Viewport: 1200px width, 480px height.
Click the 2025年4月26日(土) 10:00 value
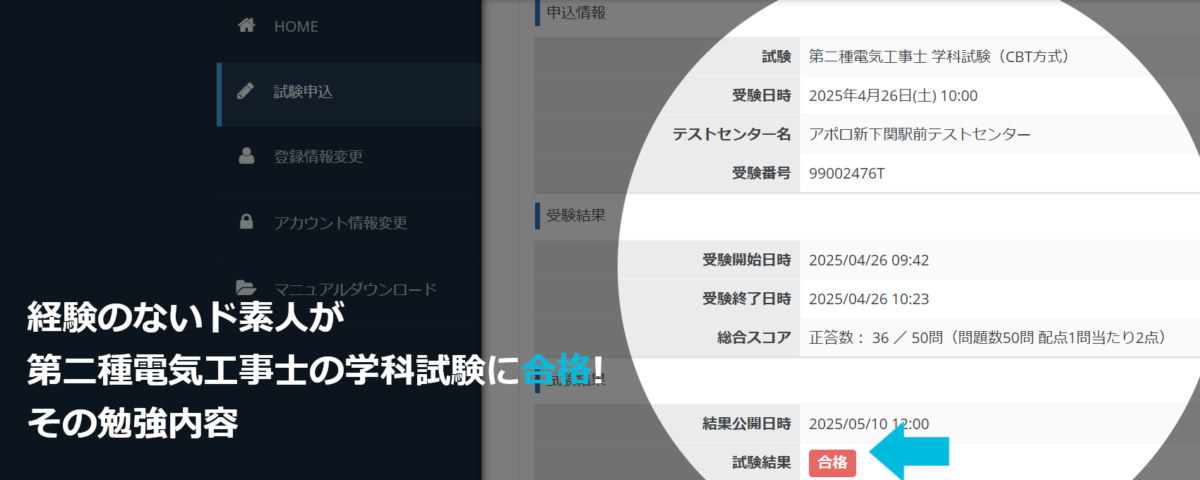click(x=892, y=96)
